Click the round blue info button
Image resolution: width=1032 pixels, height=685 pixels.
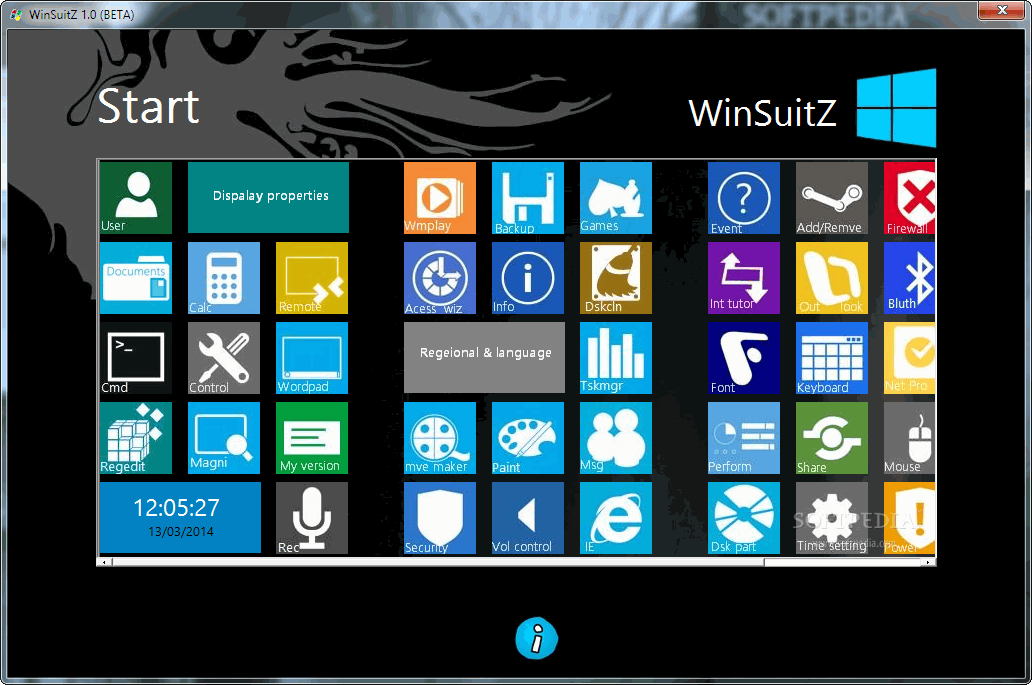536,638
